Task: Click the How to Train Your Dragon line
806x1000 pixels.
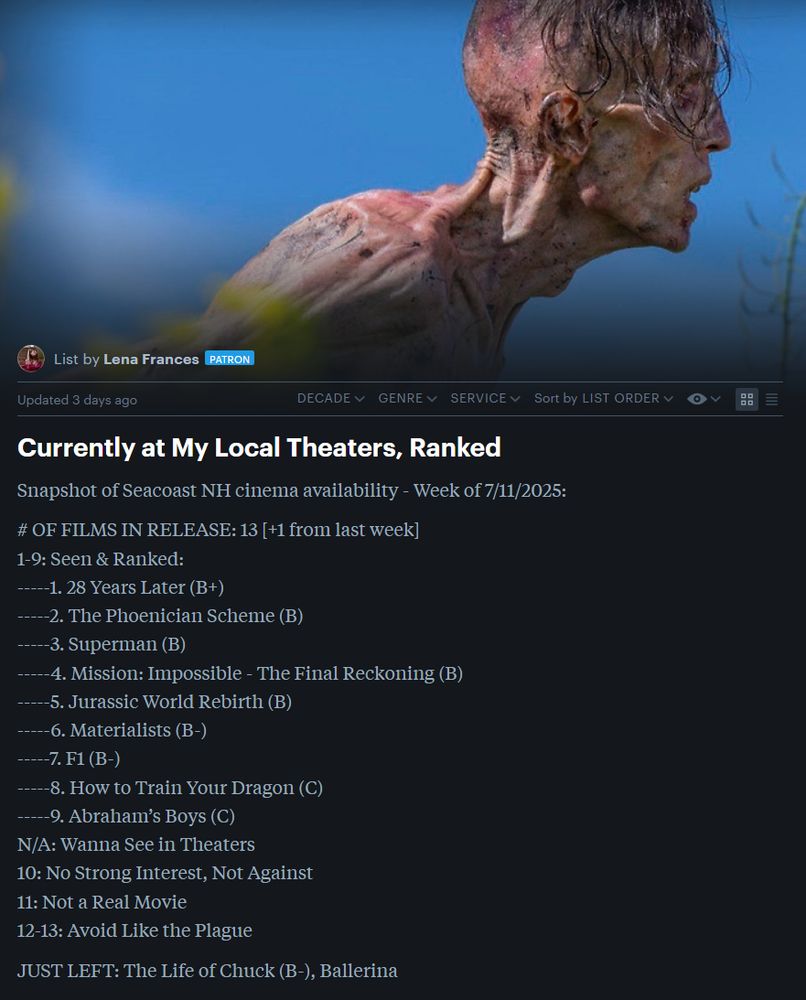Action: click(170, 788)
